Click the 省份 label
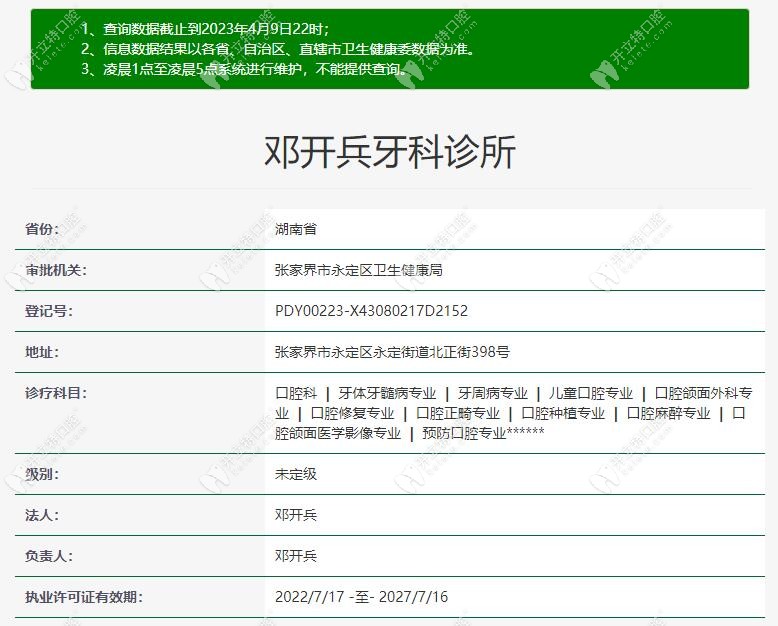778x626 pixels. point(42,229)
